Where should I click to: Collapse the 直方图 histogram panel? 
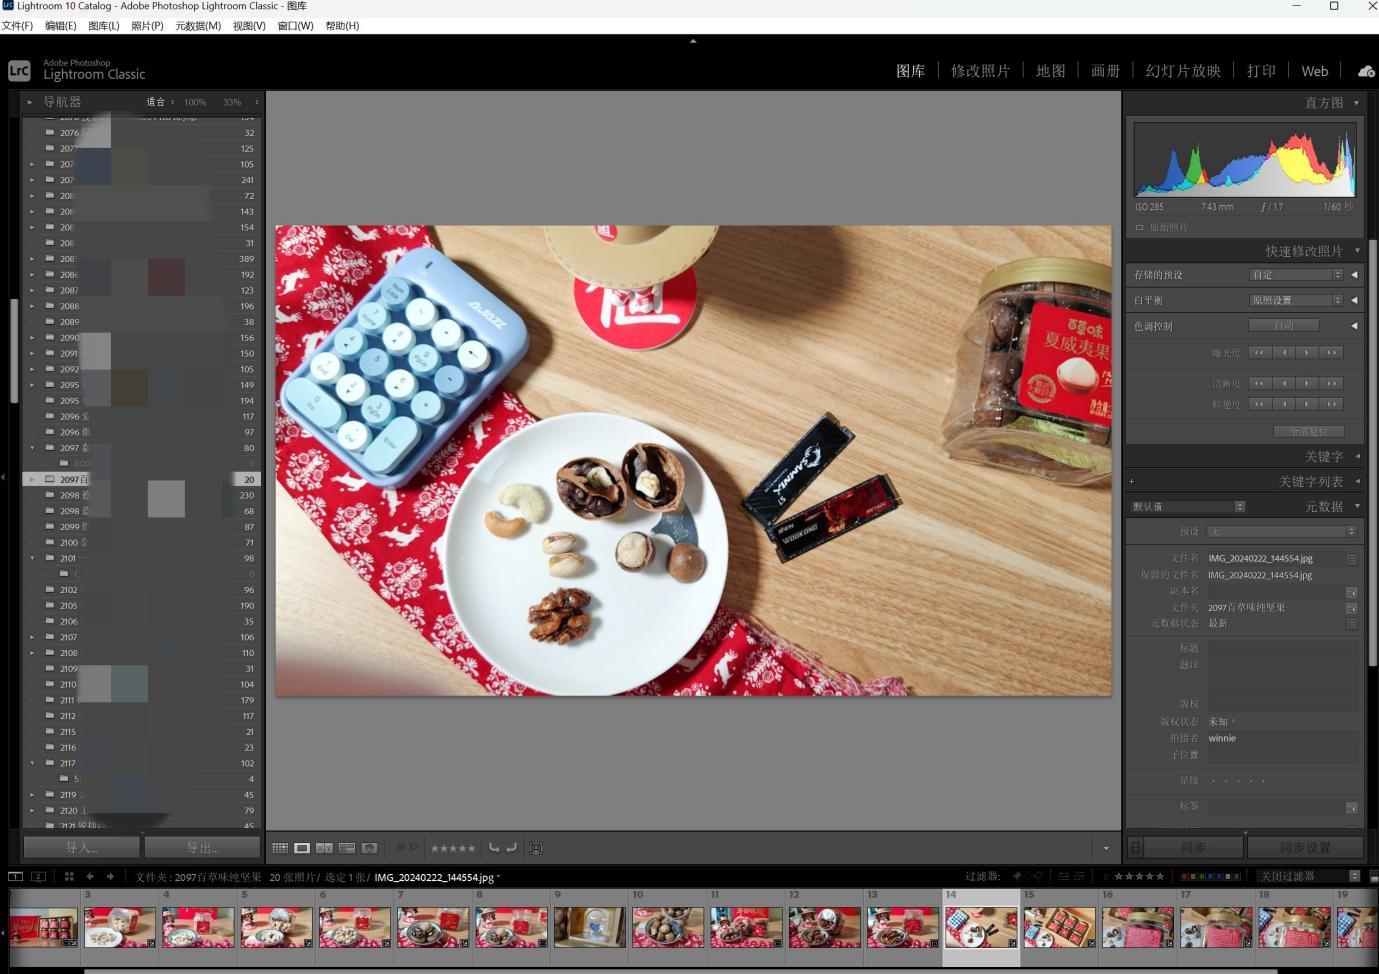(x=1356, y=103)
